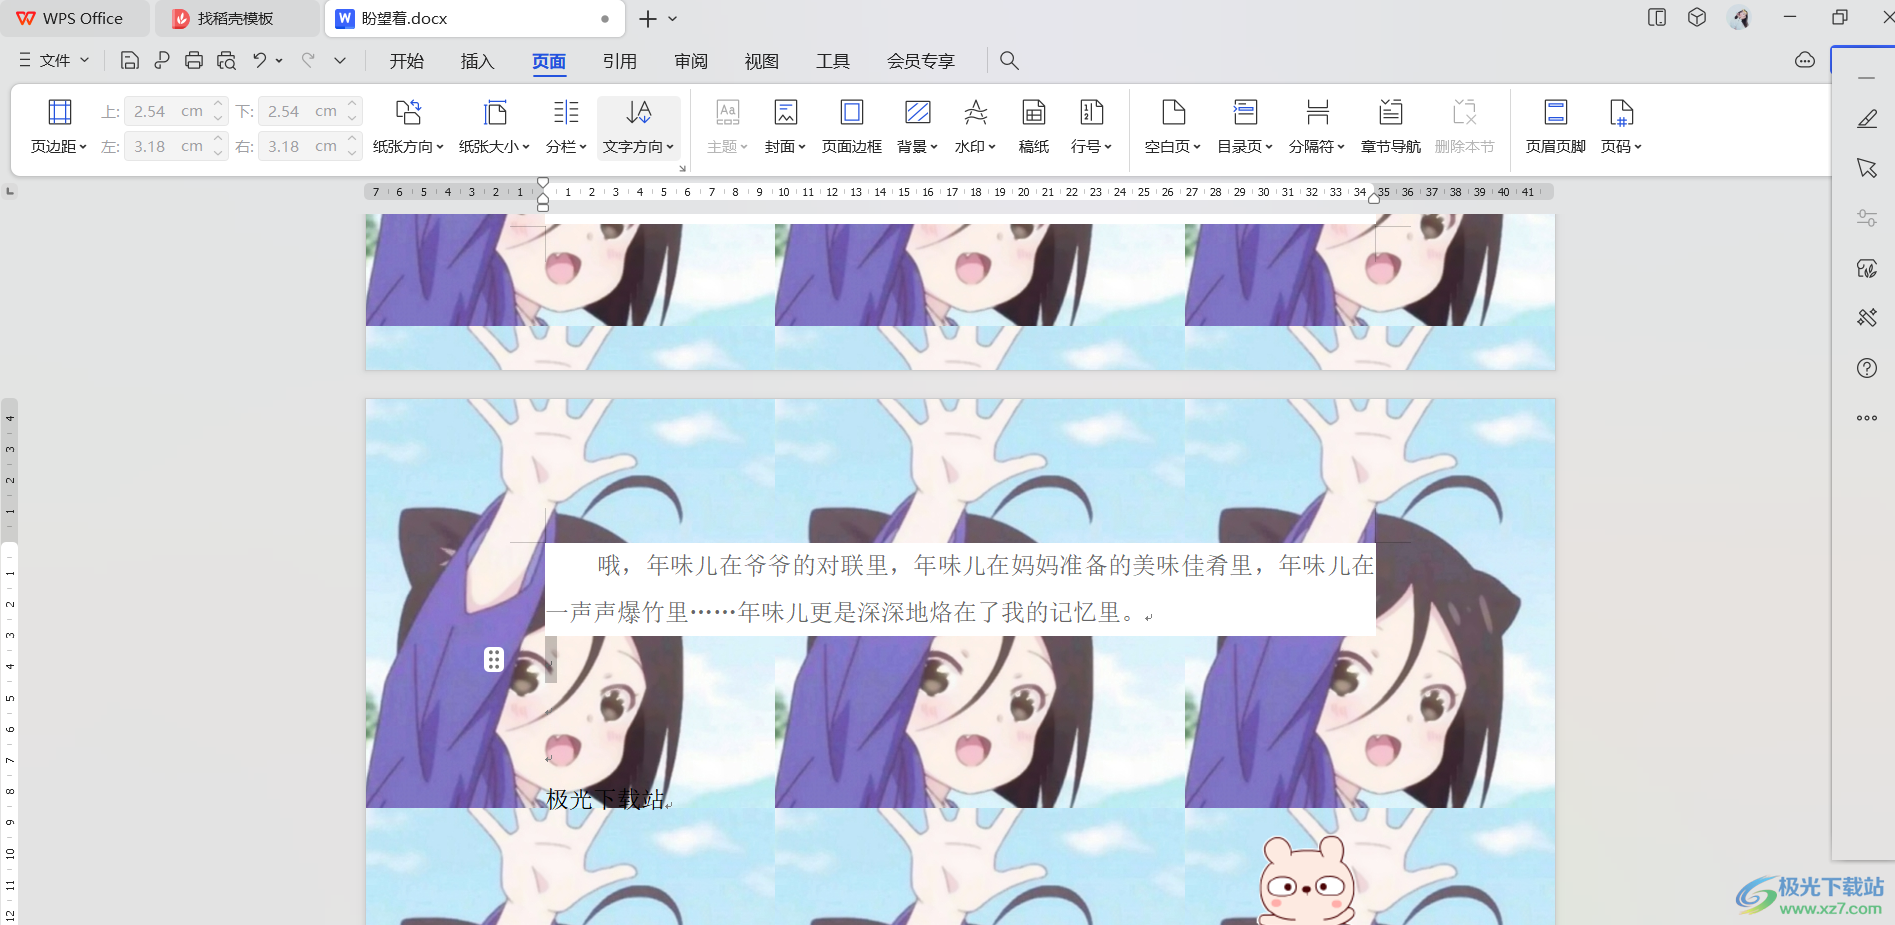Click the Redo arrow icon
The width and height of the screenshot is (1895, 925).
(308, 61)
